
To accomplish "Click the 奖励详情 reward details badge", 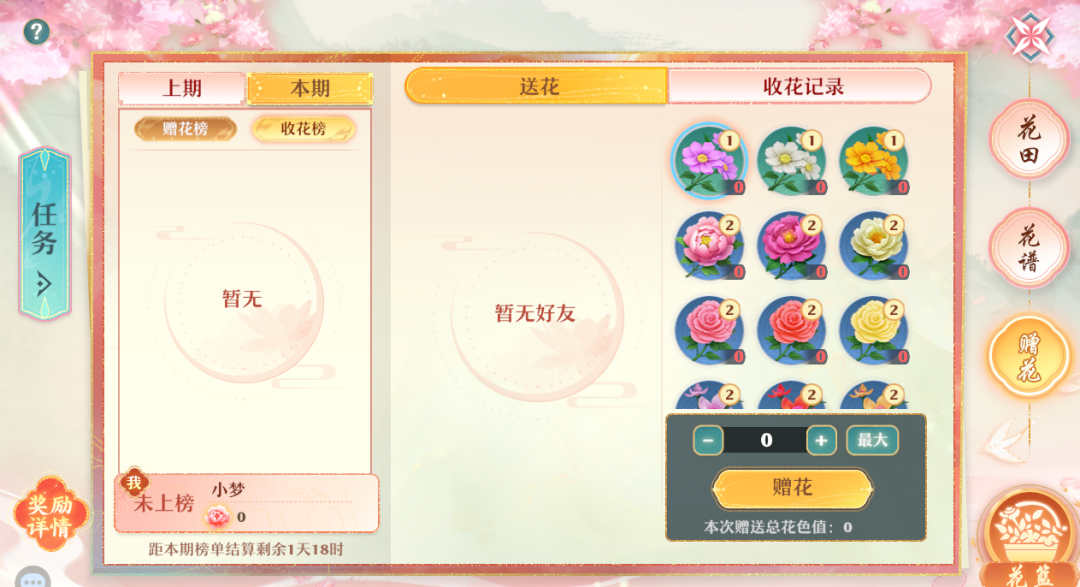I will [x=50, y=515].
